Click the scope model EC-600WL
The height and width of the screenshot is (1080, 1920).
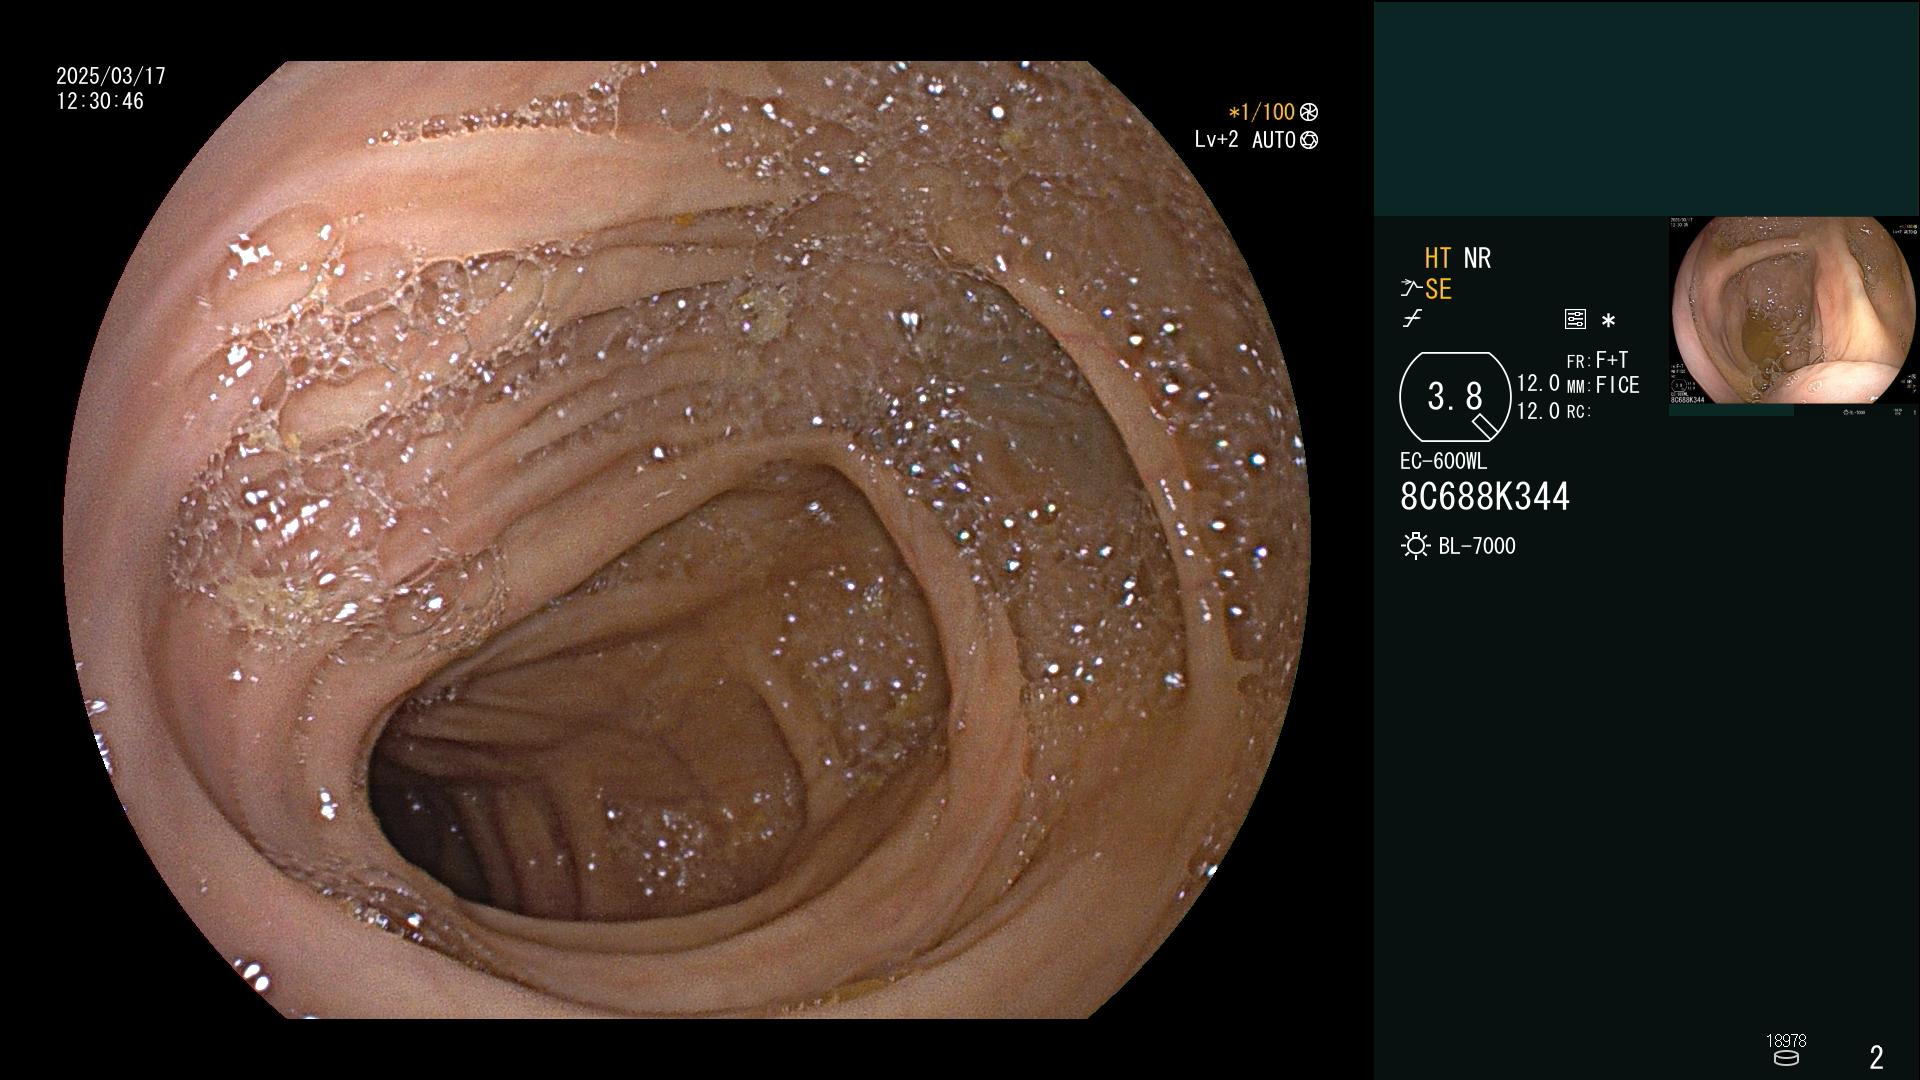click(x=1443, y=462)
